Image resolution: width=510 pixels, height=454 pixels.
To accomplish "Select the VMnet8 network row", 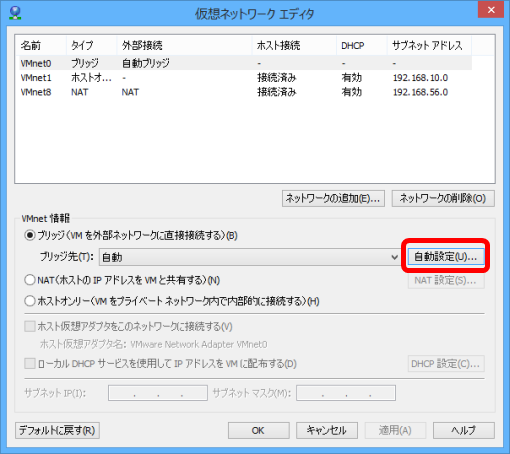I will (245, 92).
